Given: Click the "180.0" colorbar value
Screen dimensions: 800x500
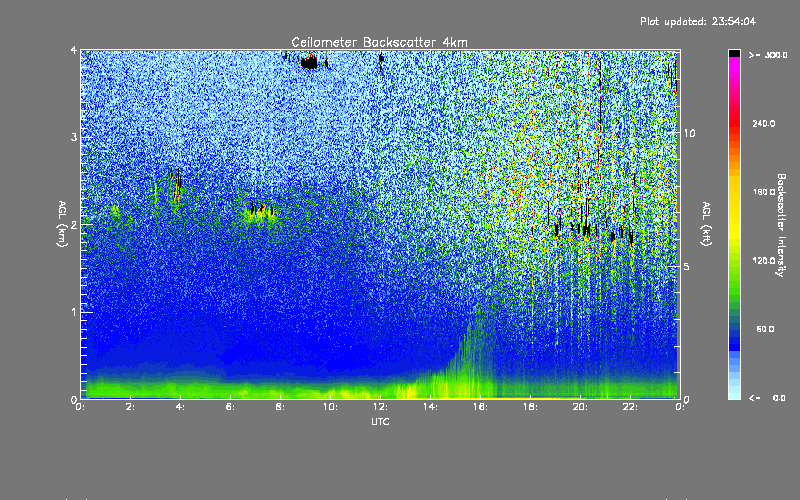Looking at the screenshot, I should 764,192.
